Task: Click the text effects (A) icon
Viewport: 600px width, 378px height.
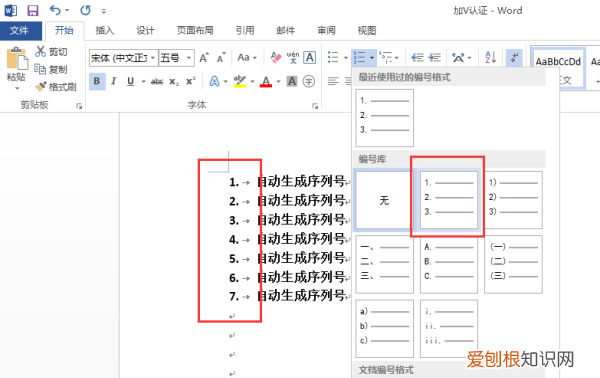Action: 214,81
